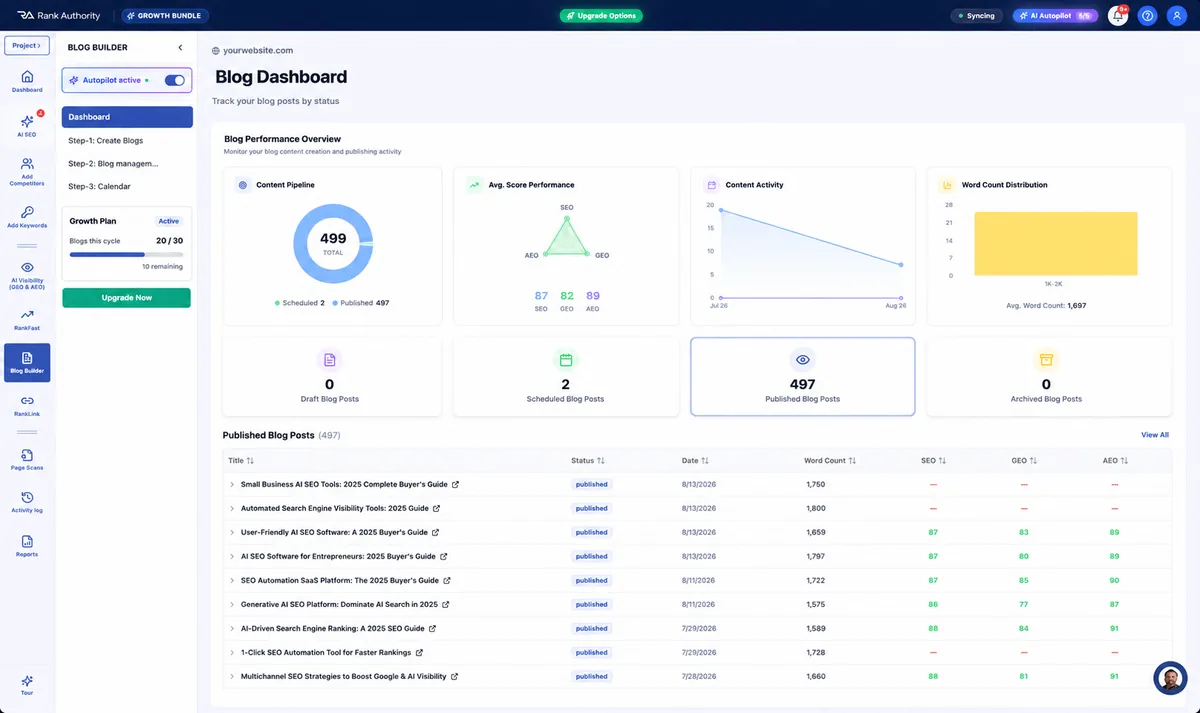
Task: Open notifications bell icon
Action: click(1118, 16)
